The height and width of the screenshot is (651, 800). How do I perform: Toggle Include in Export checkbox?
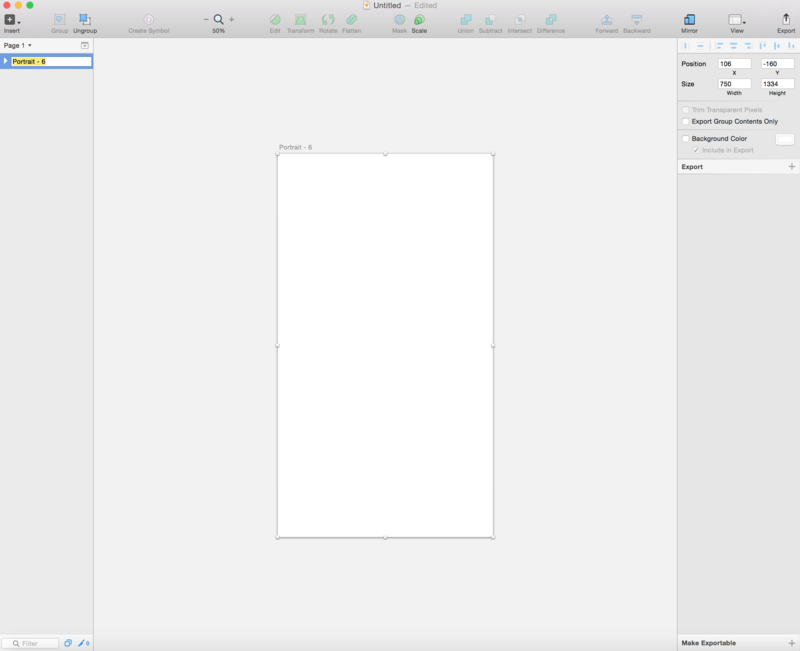[696, 150]
